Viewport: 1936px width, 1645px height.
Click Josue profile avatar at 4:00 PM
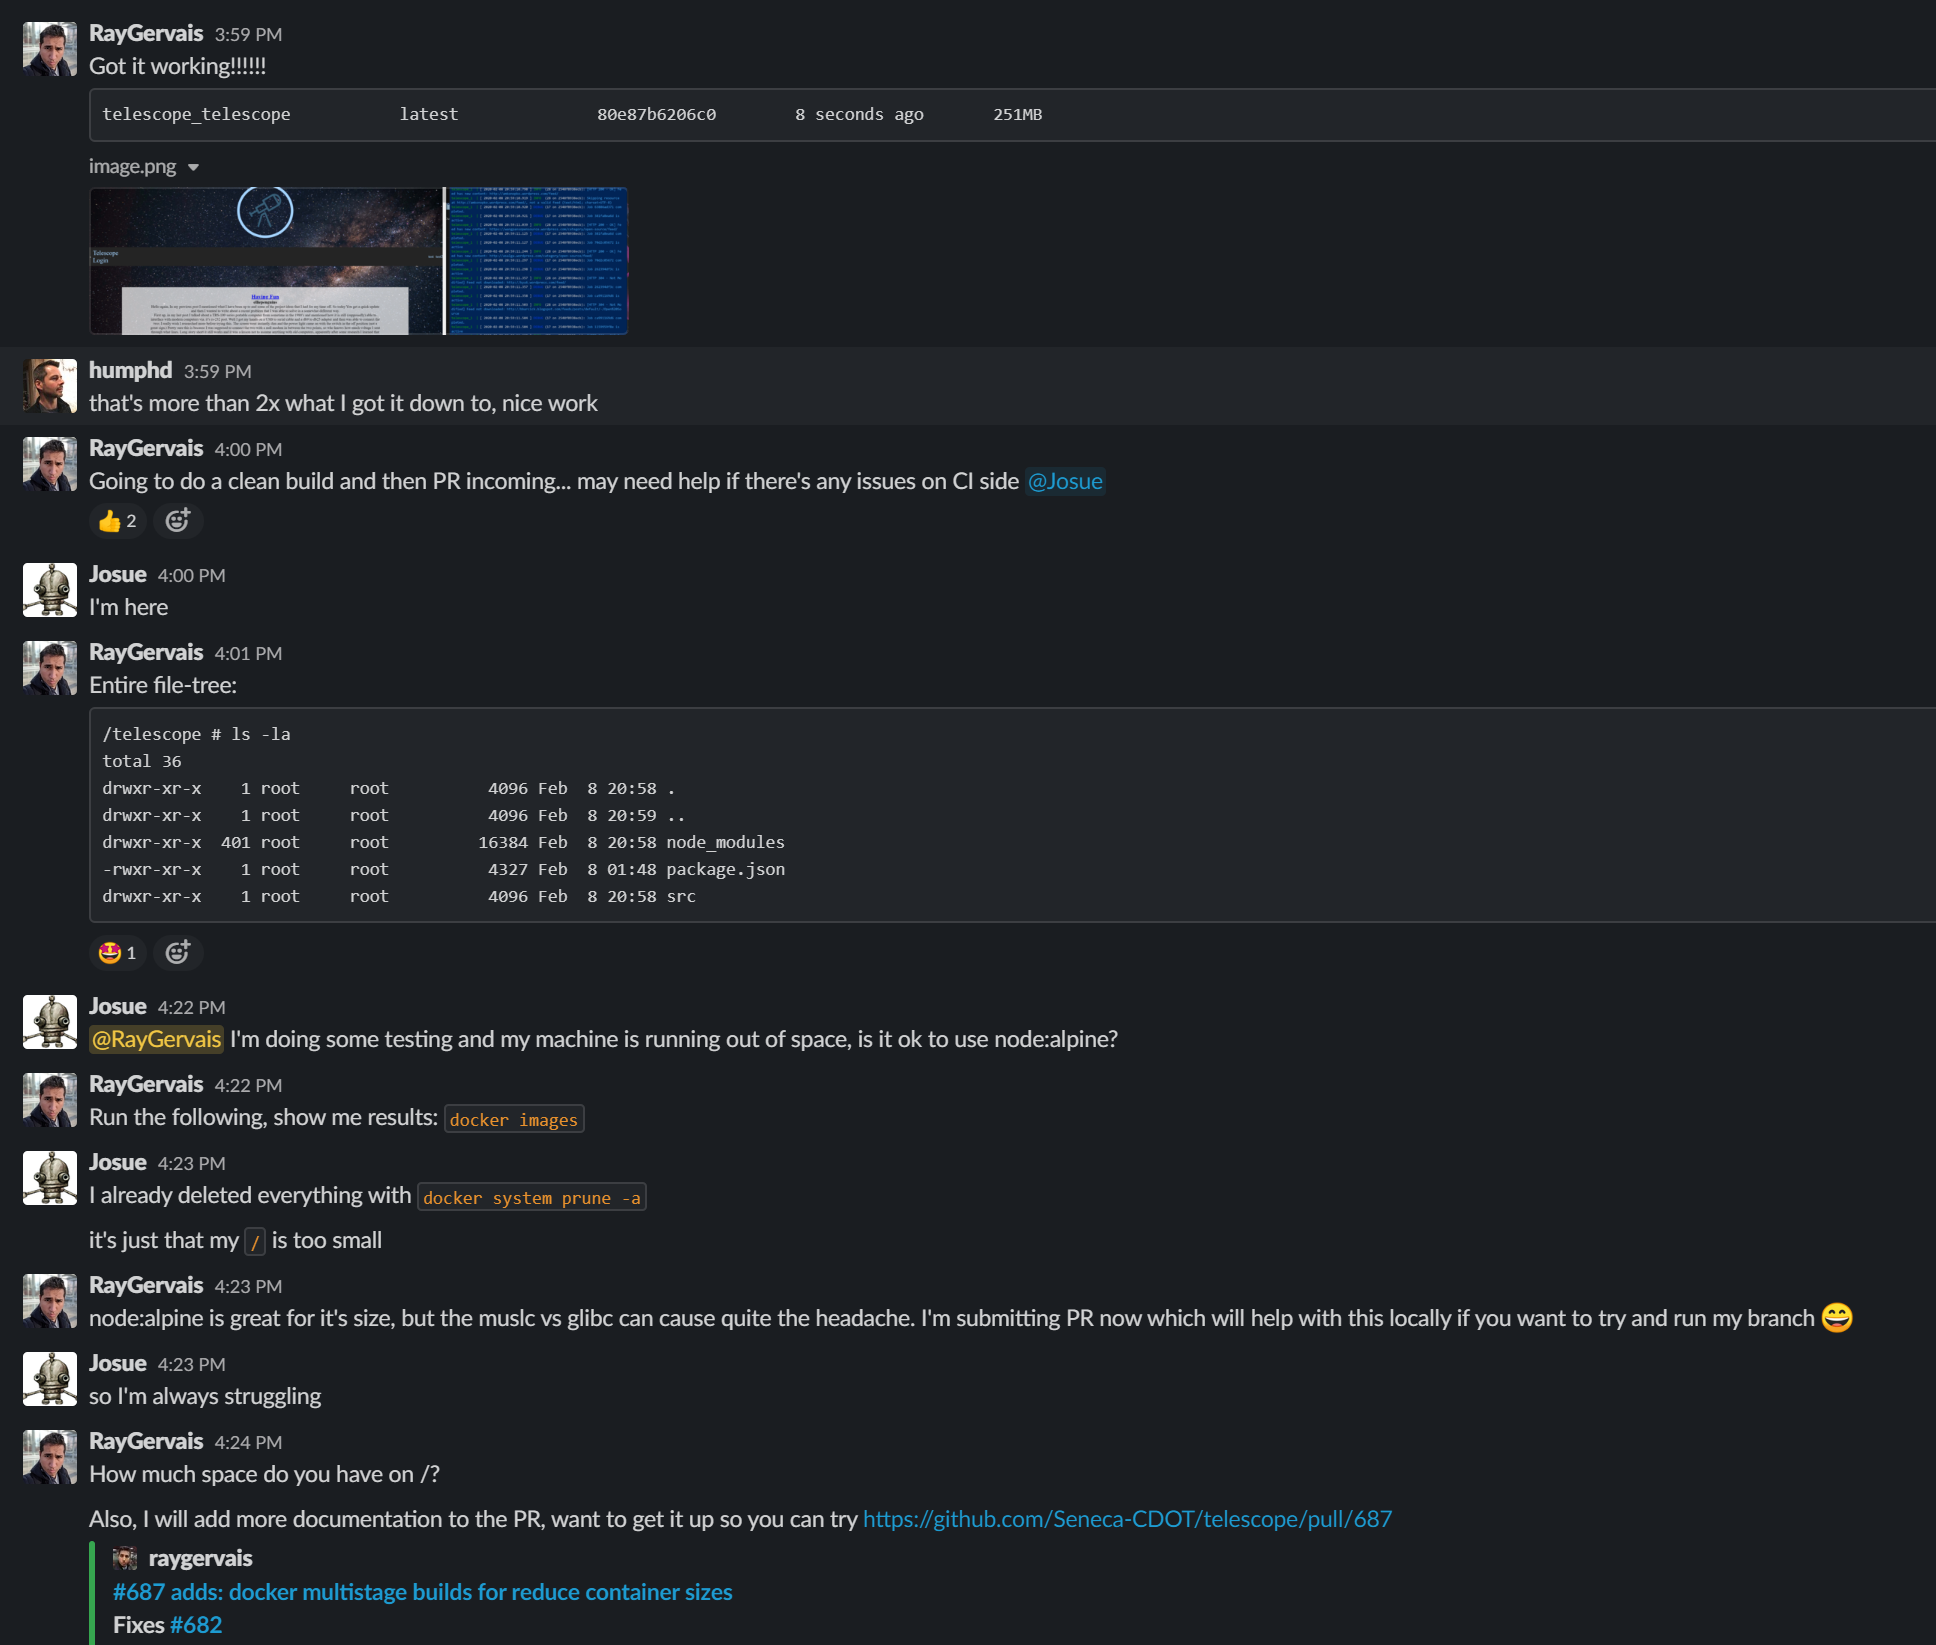(x=51, y=588)
